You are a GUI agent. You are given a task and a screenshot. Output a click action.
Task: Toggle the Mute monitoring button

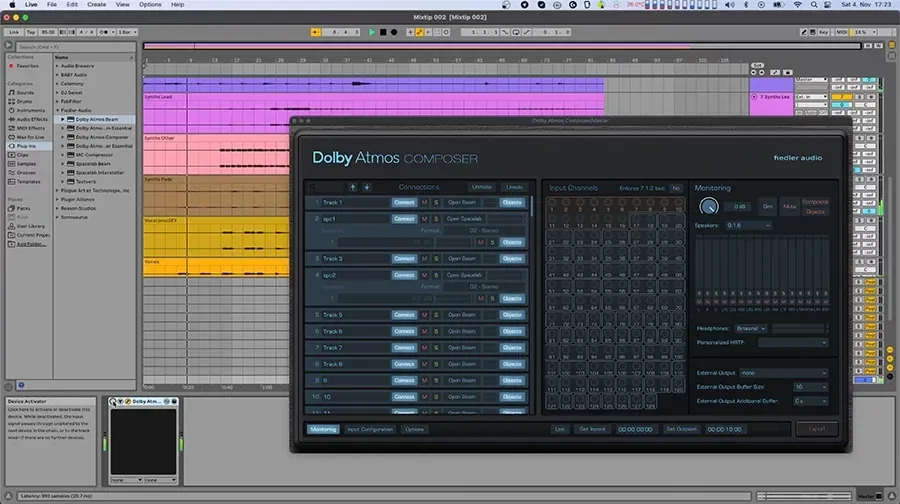click(790, 207)
